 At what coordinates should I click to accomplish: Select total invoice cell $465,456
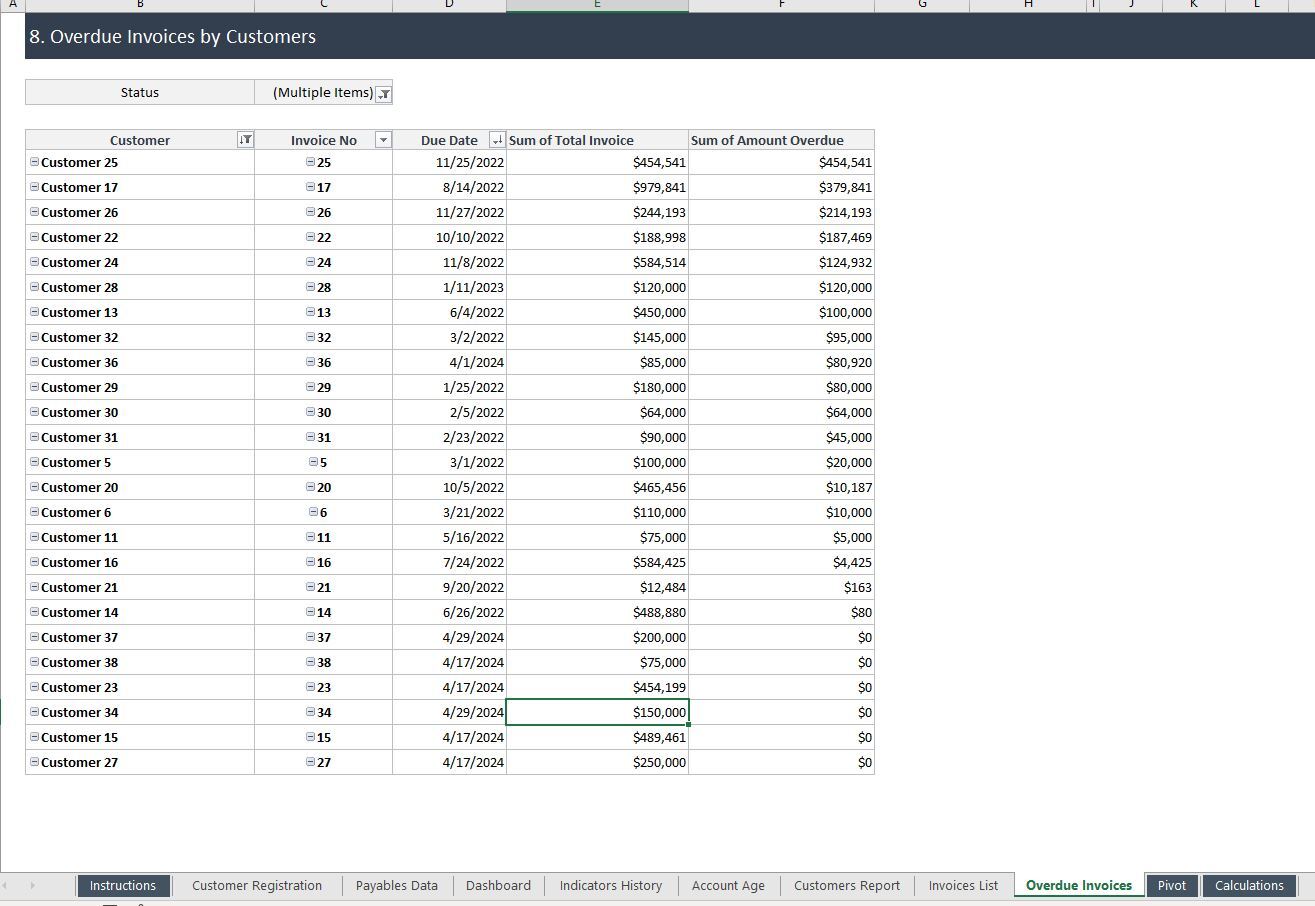click(597, 487)
